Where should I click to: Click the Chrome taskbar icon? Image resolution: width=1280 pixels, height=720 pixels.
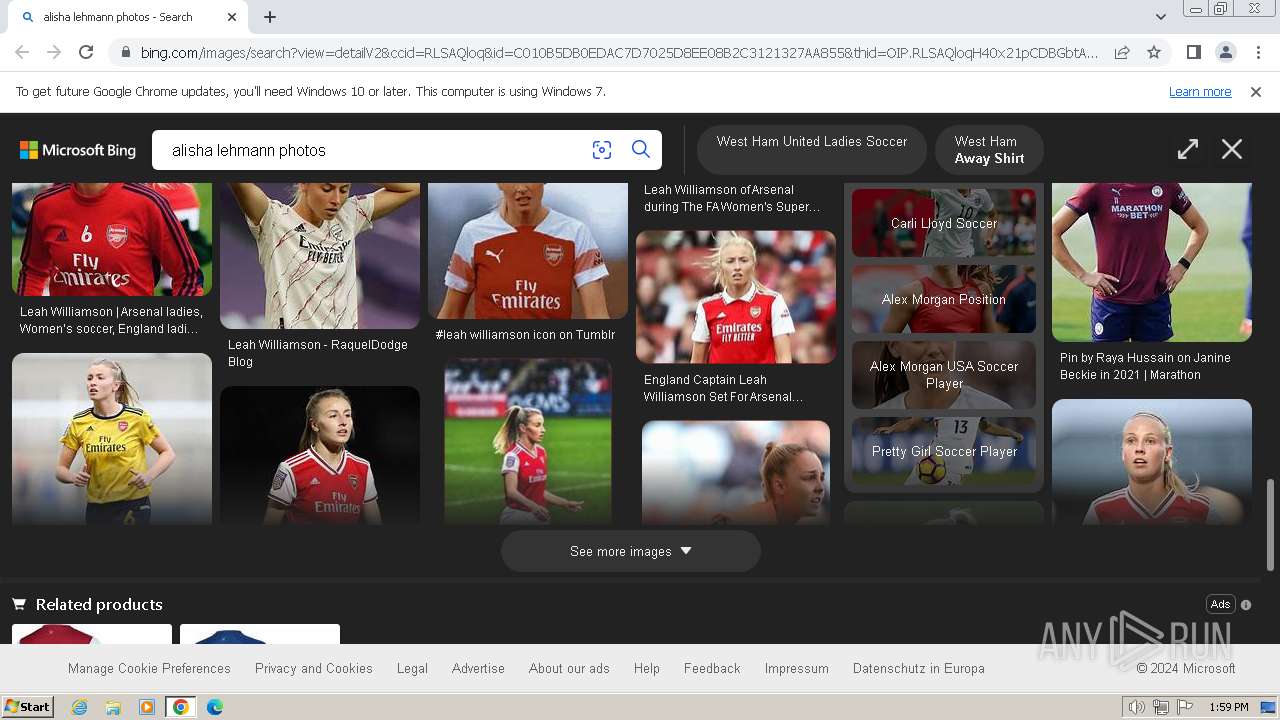180,707
